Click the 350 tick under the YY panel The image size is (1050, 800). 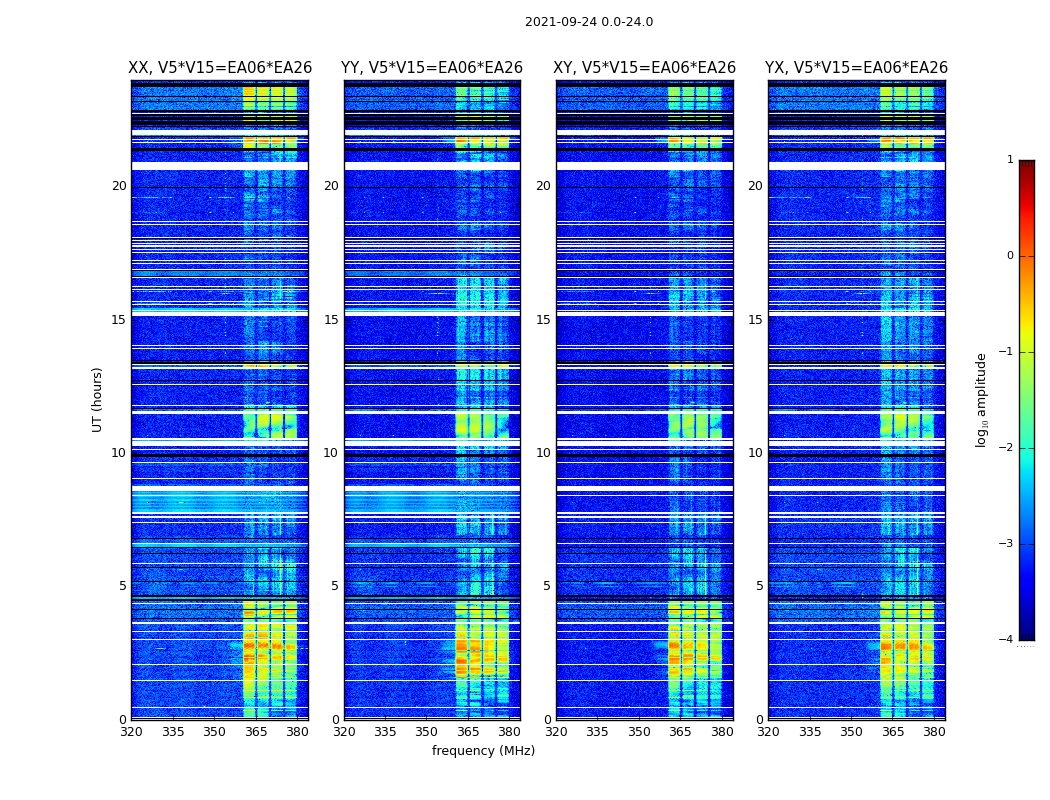pos(426,732)
